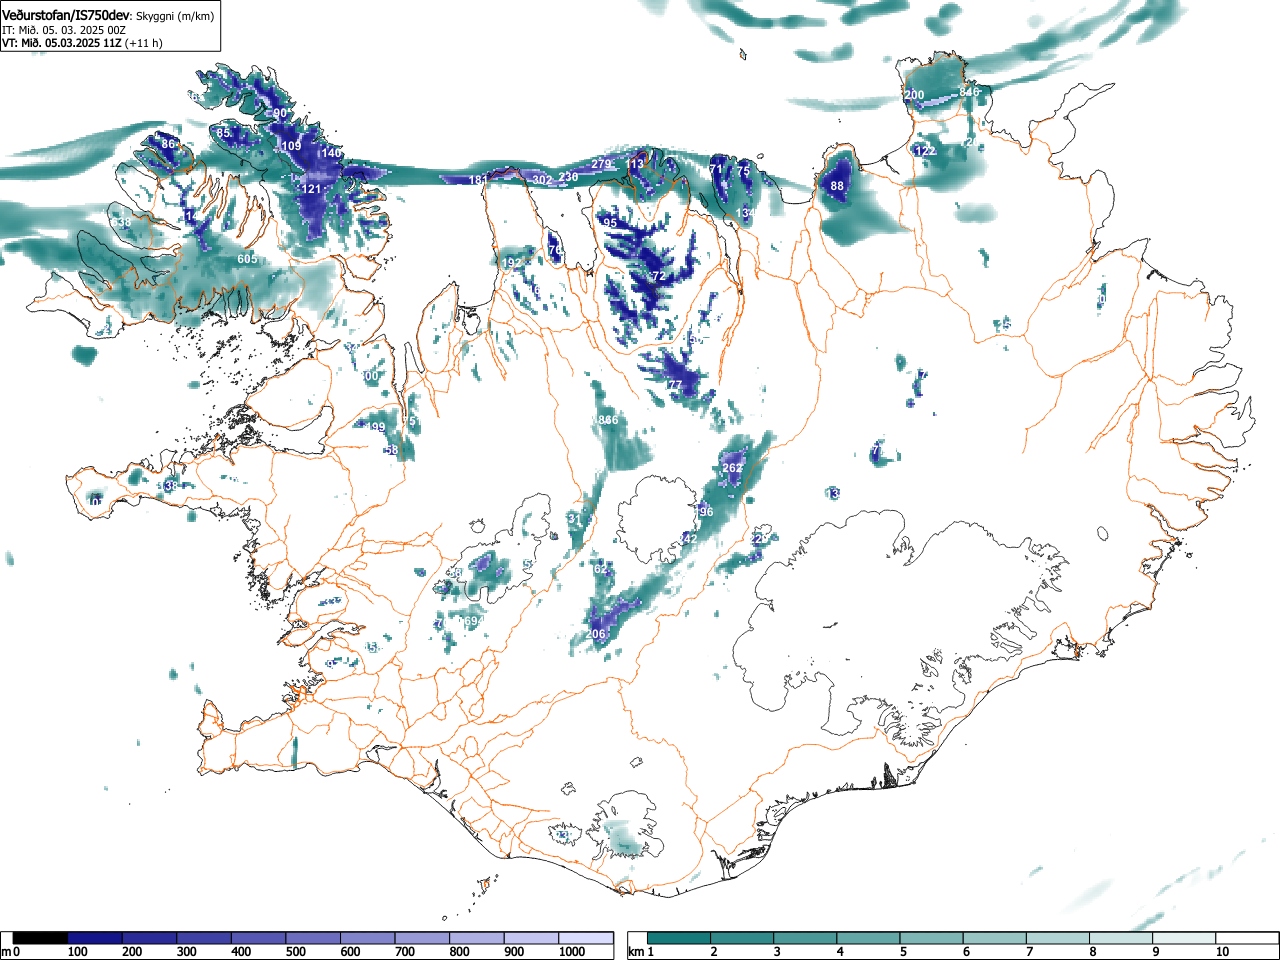Select the '302' map value
Viewport: 1280px width, 960px height.
pos(542,180)
